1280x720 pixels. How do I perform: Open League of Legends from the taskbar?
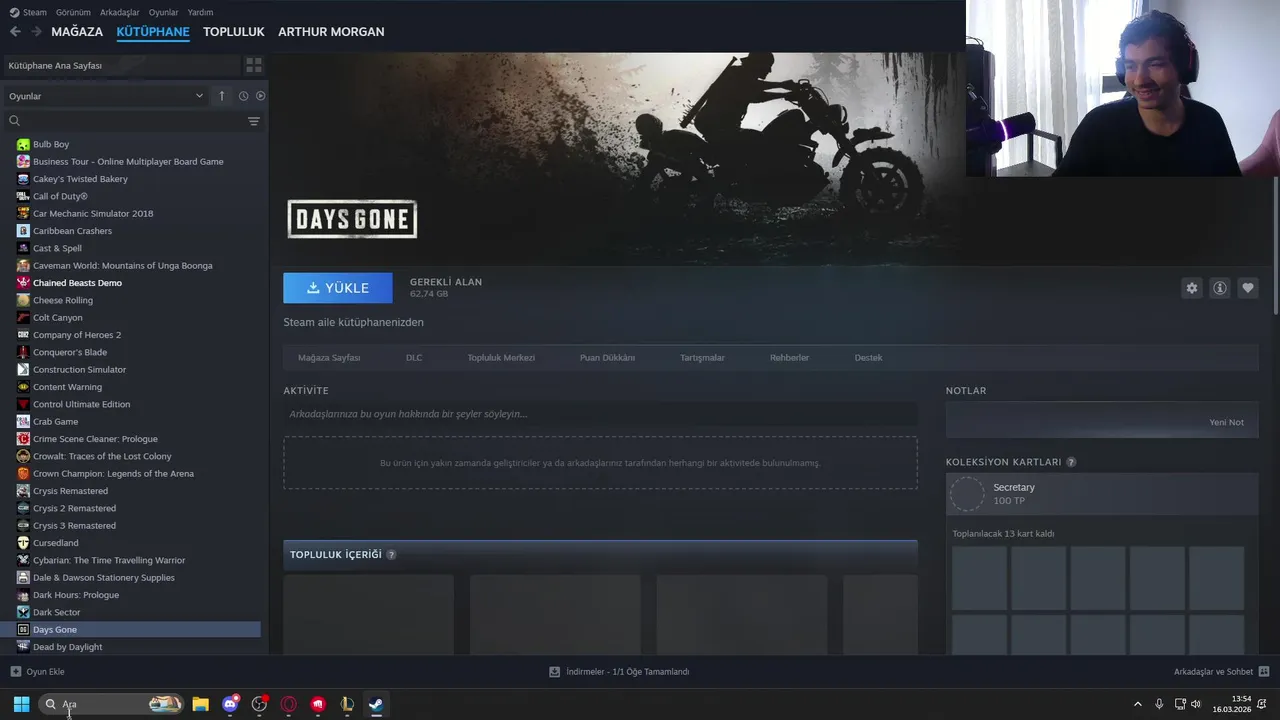pyautogui.click(x=347, y=704)
